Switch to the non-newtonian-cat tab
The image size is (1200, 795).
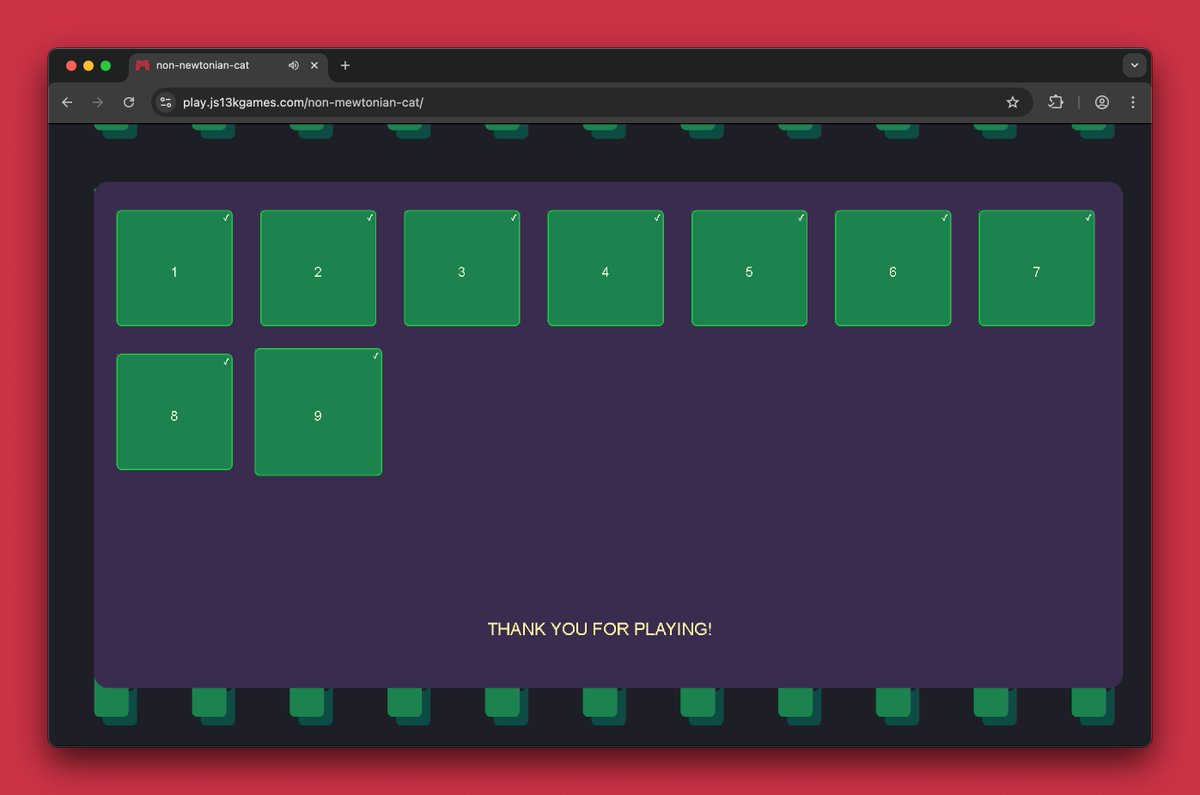tap(228, 65)
